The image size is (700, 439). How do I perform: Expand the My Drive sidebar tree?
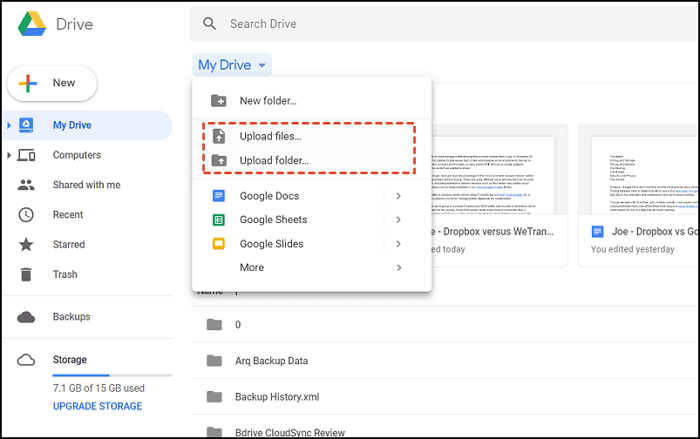[x=9, y=125]
